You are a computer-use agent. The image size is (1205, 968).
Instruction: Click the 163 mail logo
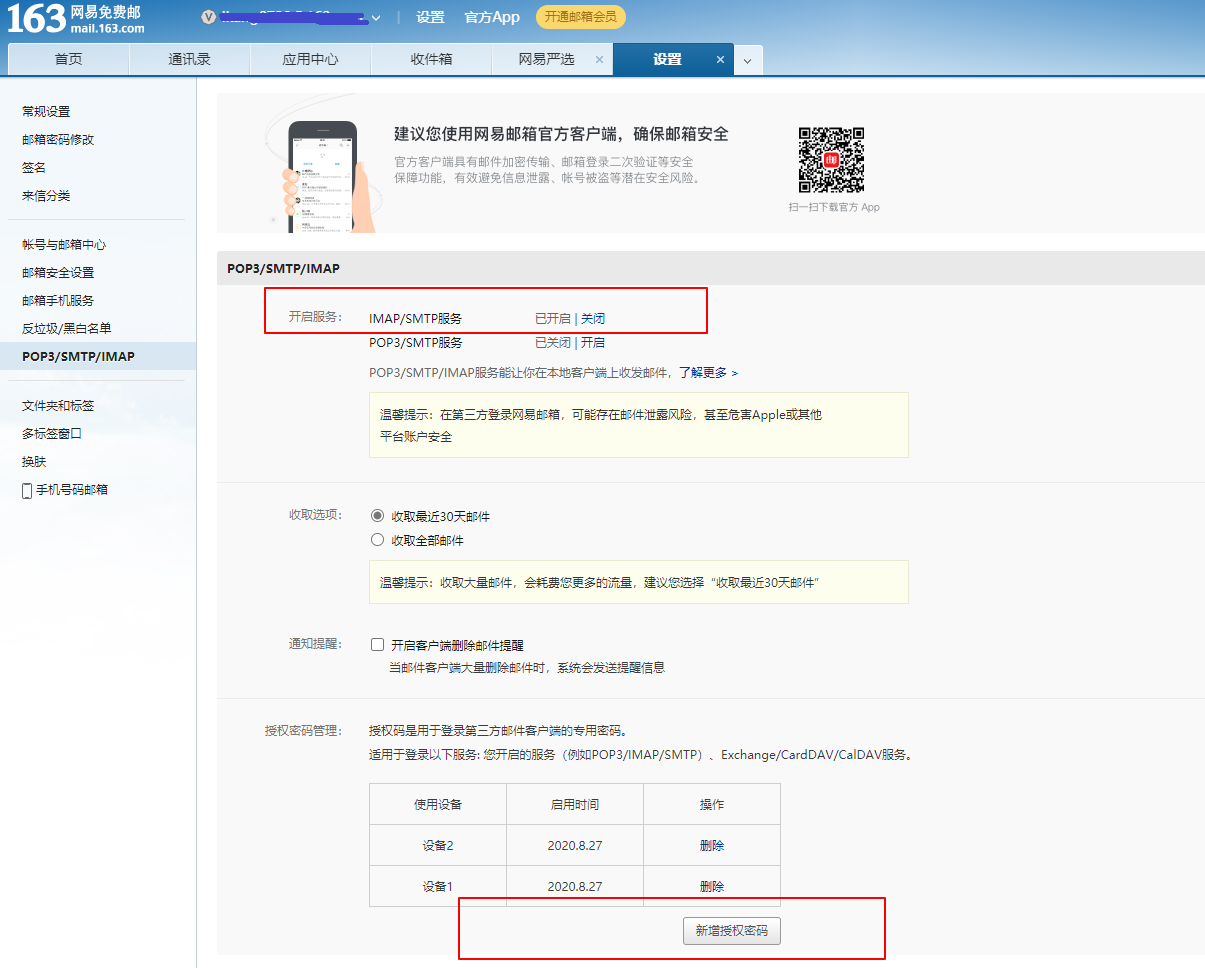point(75,18)
